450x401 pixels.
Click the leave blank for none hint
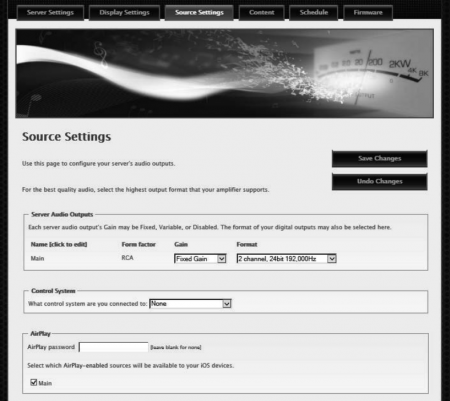point(176,347)
